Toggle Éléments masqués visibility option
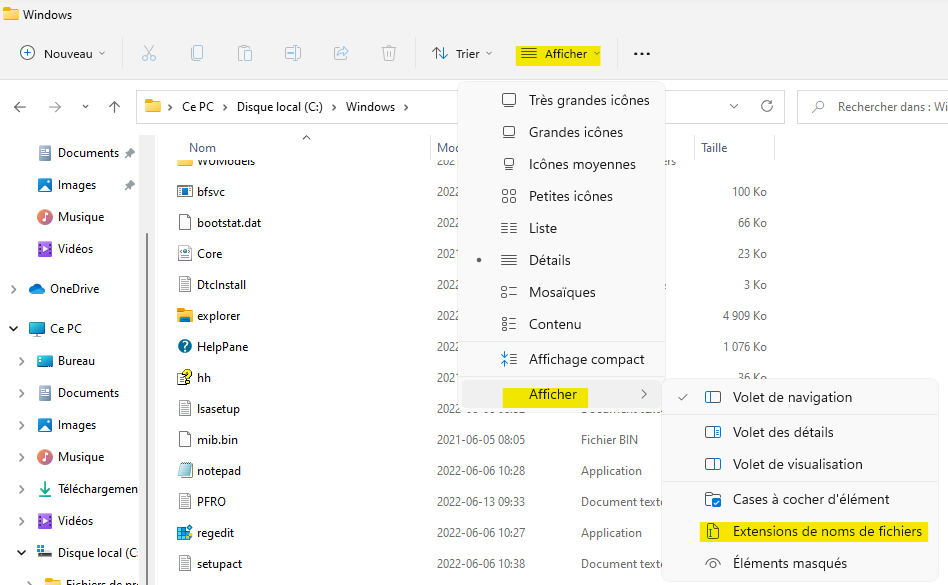 pos(789,563)
